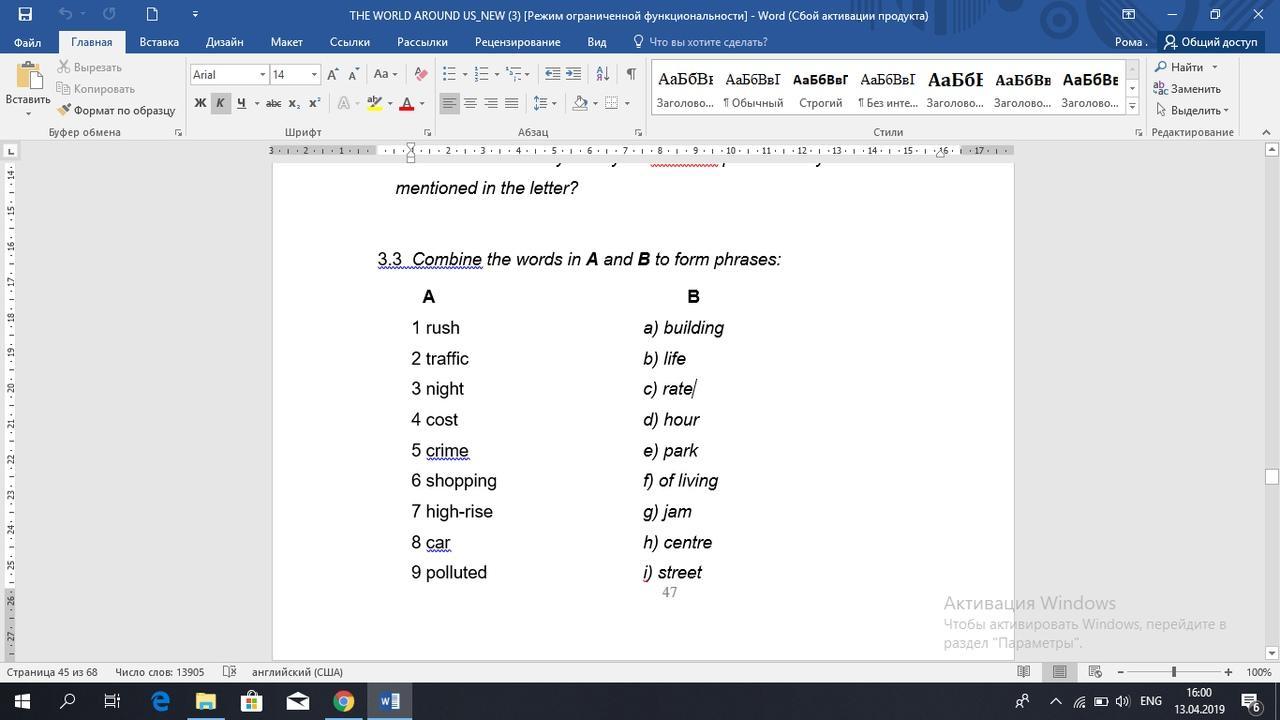Expand the Styles gallery list
This screenshot has width=1280, height=720.
pyautogui.click(x=1132, y=105)
